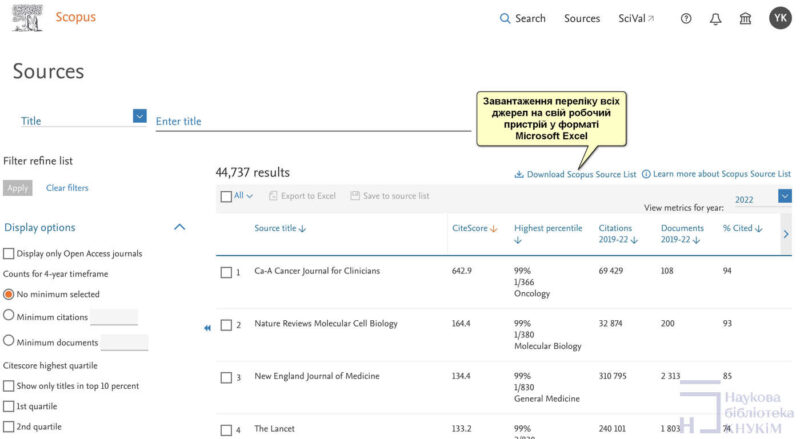Click the help question mark icon

coord(685,18)
